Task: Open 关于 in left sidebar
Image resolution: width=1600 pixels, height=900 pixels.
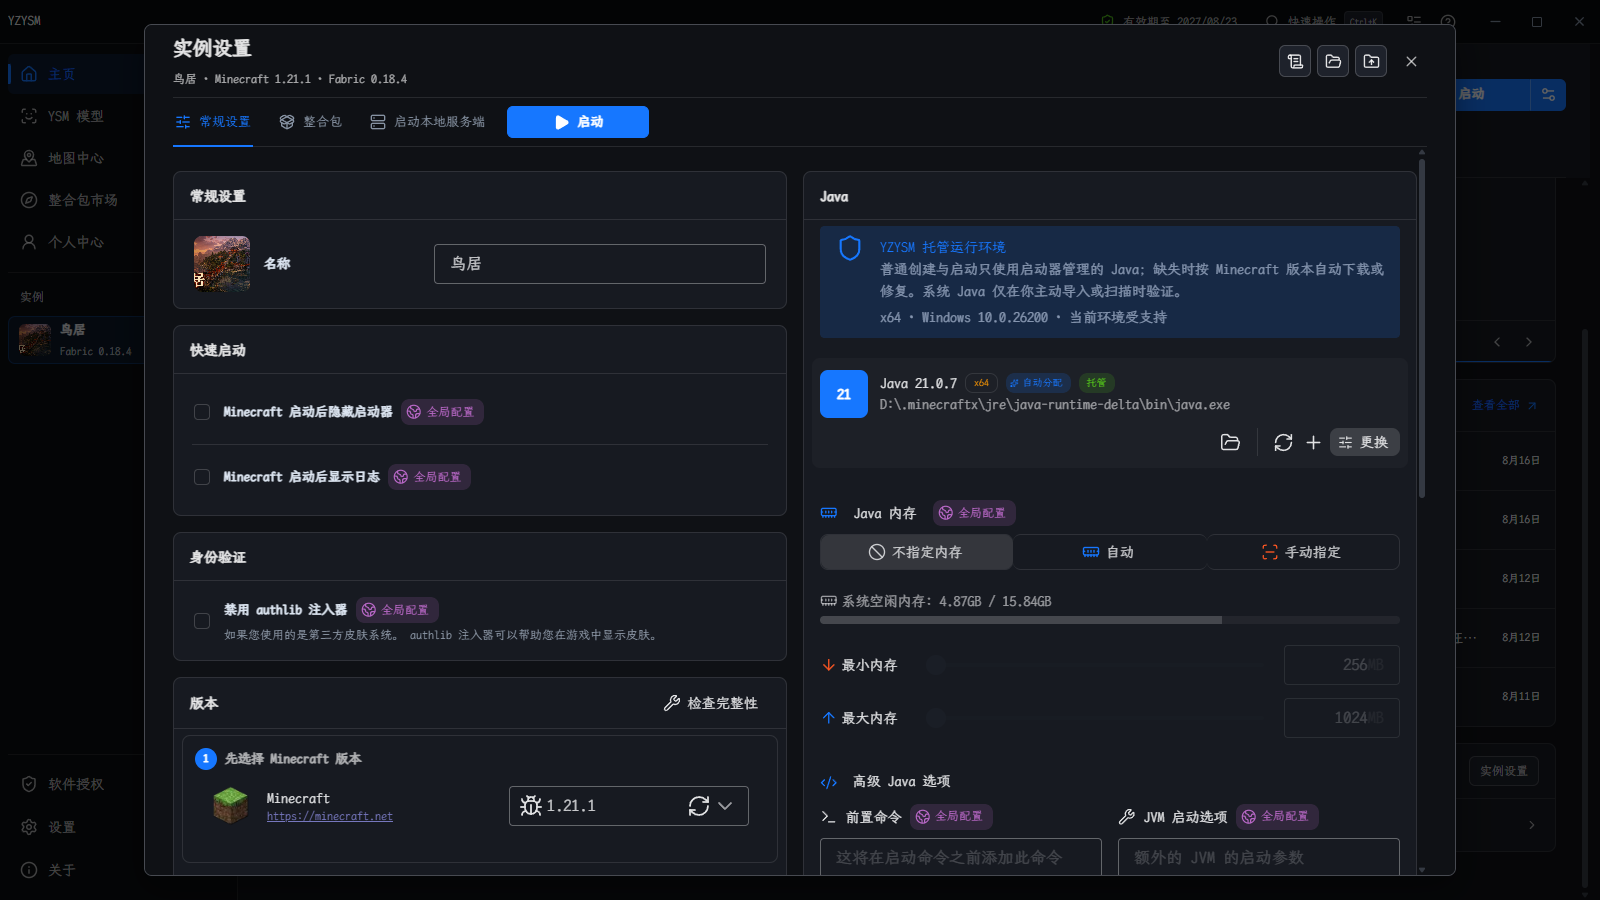Action: point(78,870)
